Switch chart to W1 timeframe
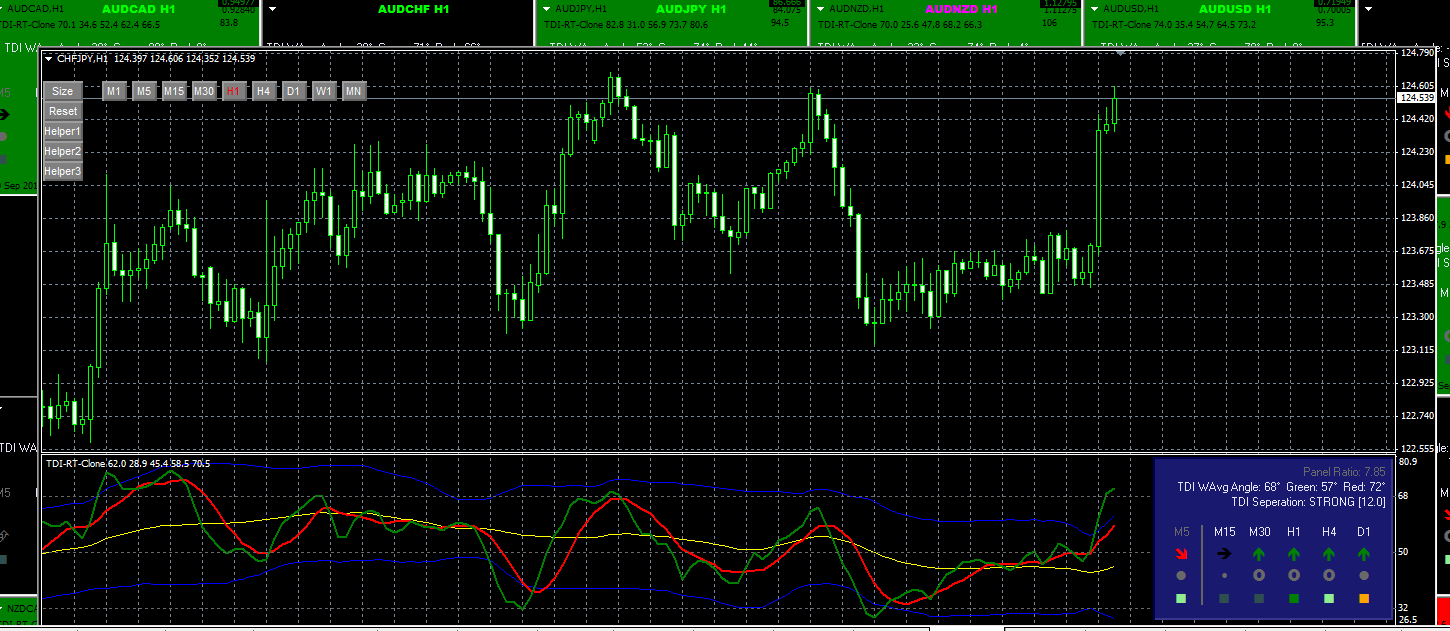Screen dimensions: 1450x631 pyautogui.click(x=323, y=91)
